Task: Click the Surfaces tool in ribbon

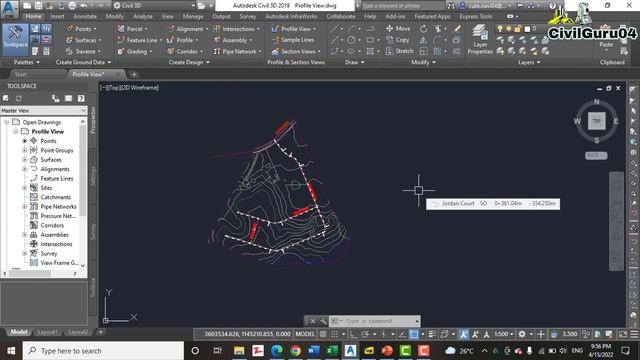Action: click(x=83, y=40)
